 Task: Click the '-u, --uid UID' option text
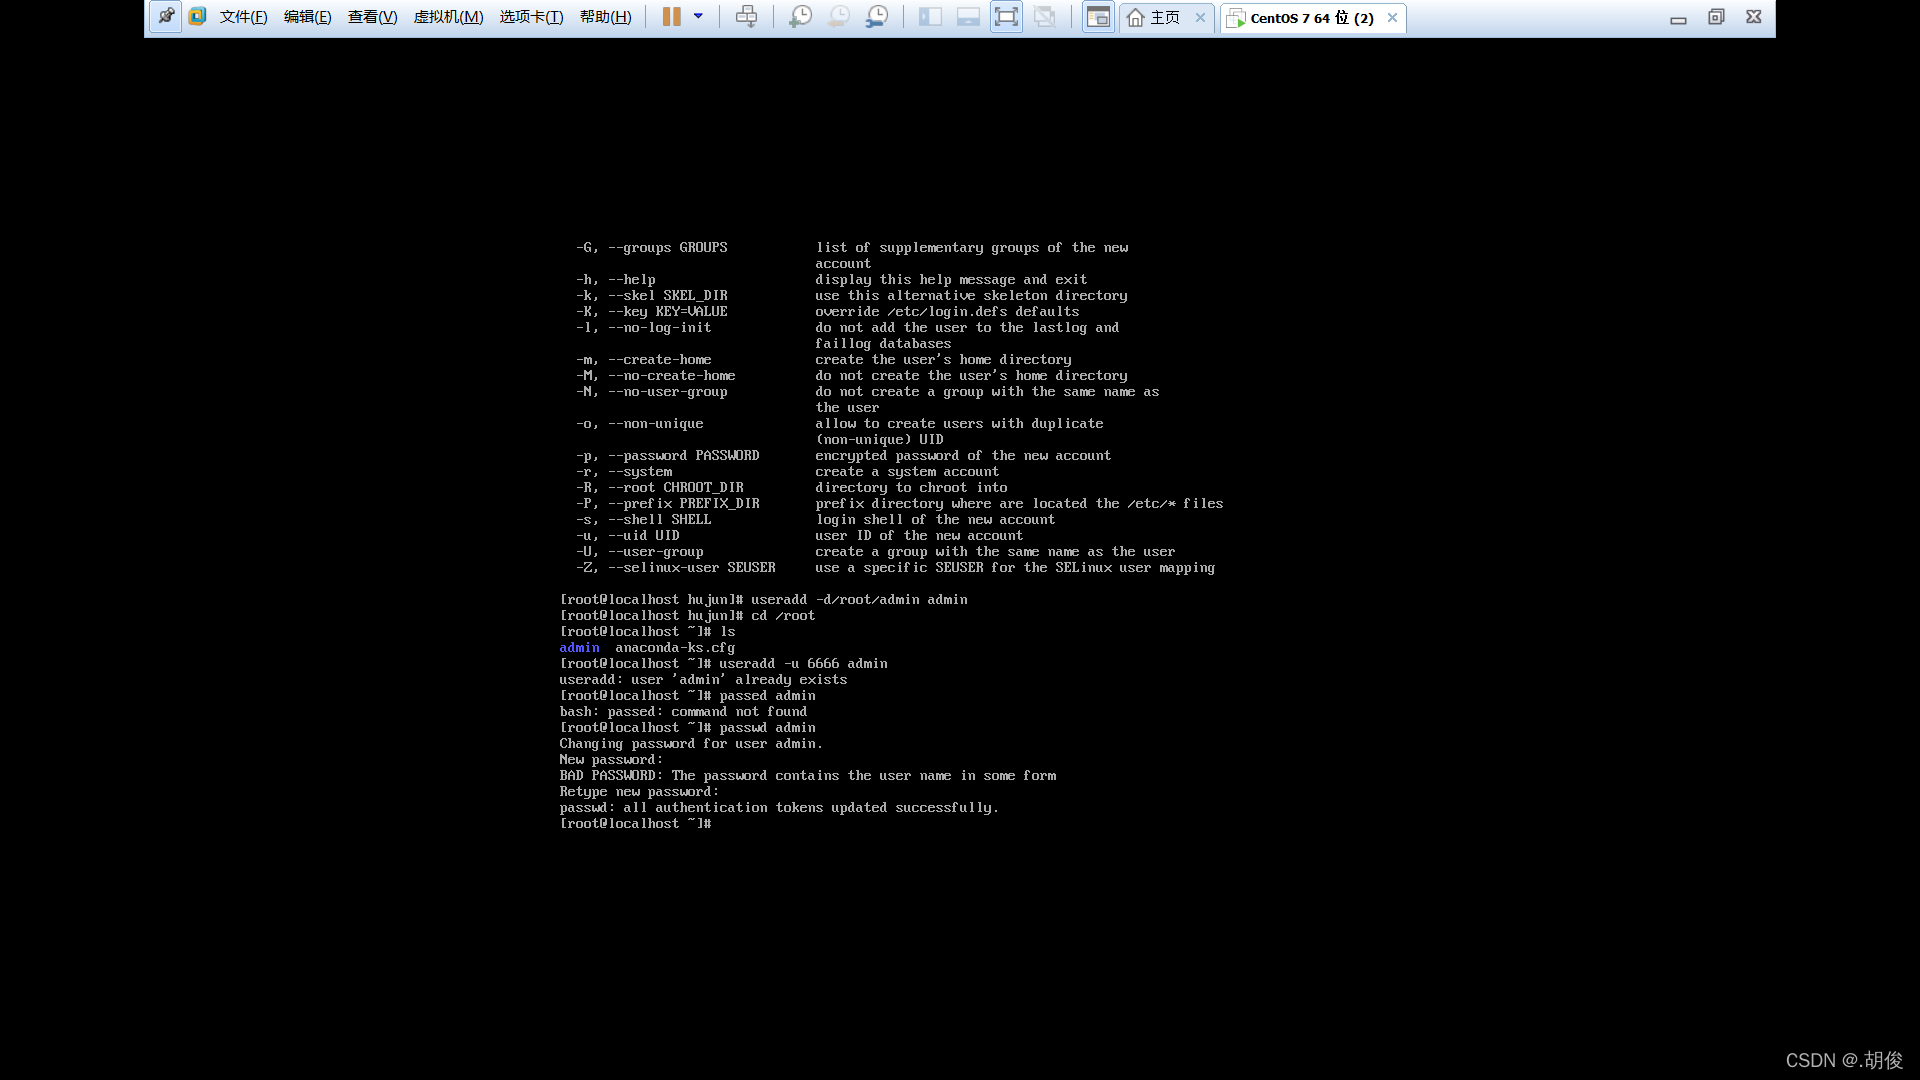pos(627,535)
